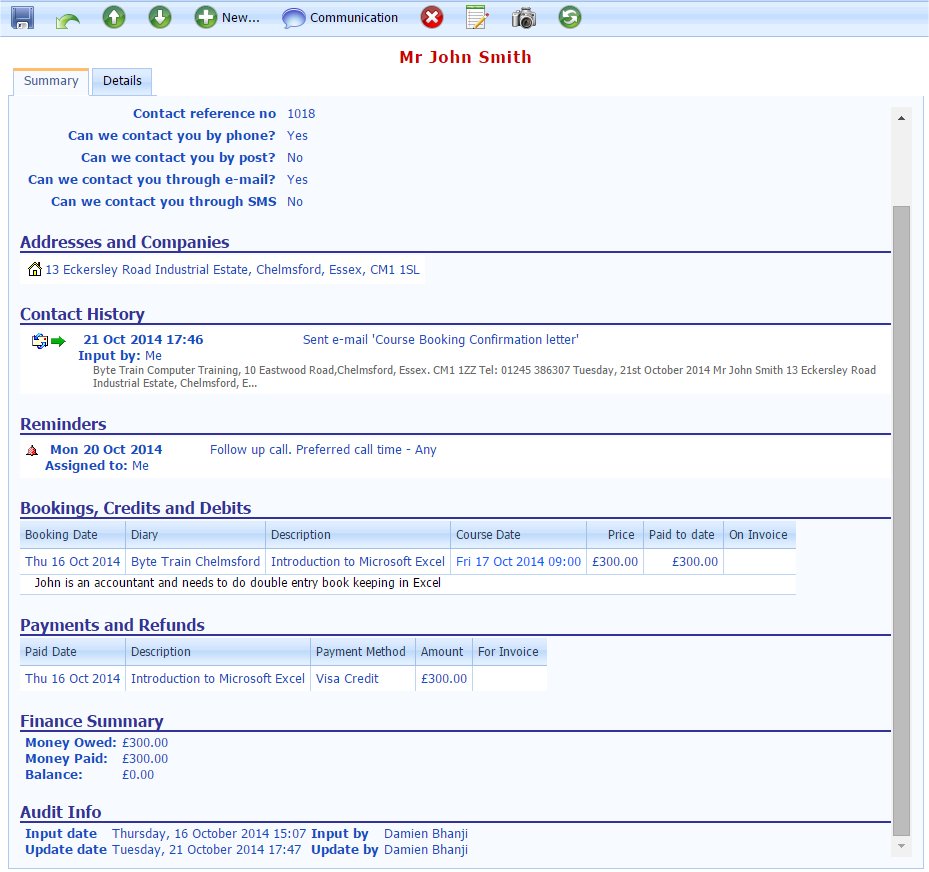Image resolution: width=929 pixels, height=872 pixels.
Task: Click the Communication speech bubble icon
Action: (294, 18)
